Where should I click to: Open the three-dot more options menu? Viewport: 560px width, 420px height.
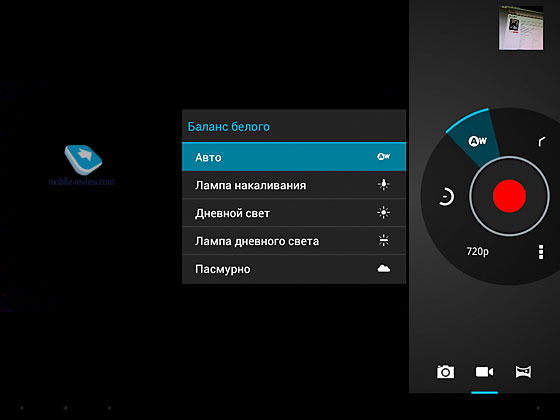(x=541, y=252)
